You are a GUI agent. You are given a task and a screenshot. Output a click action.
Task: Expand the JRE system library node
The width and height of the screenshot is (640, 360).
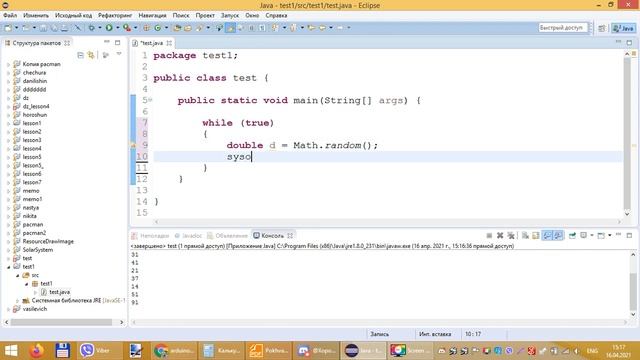click(18, 301)
